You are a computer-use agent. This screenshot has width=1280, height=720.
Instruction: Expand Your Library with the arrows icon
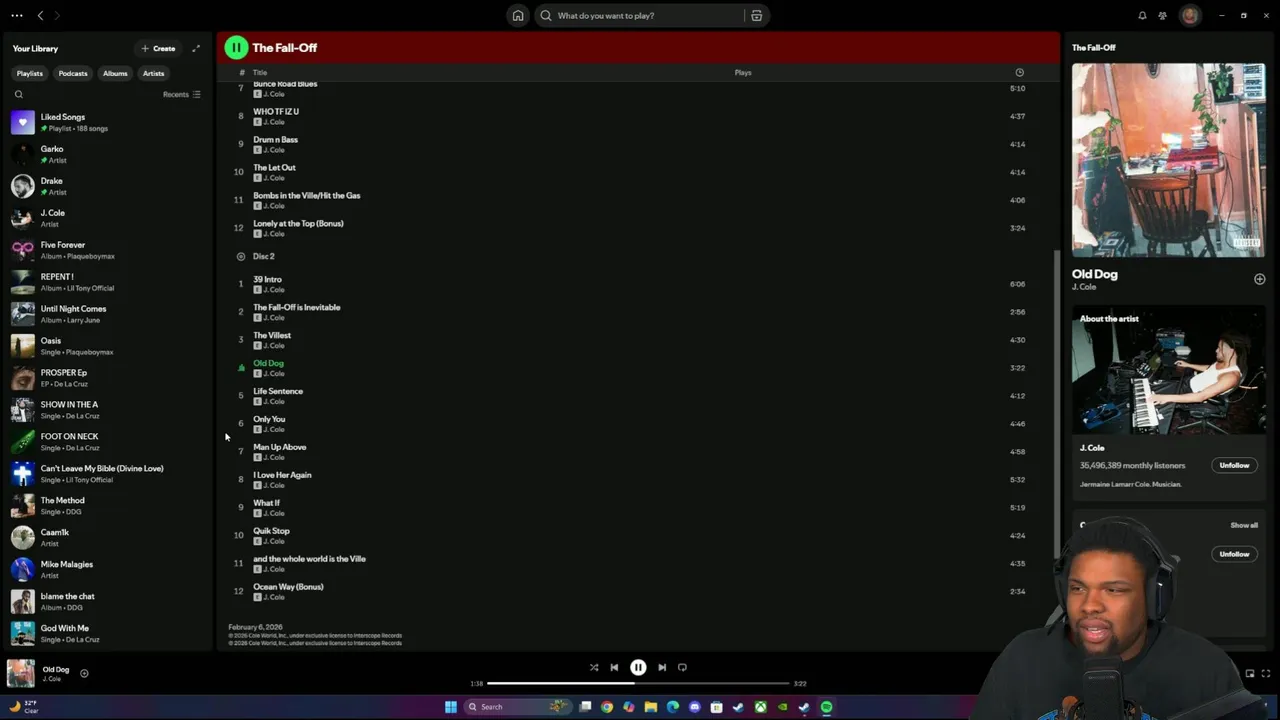[x=196, y=48]
